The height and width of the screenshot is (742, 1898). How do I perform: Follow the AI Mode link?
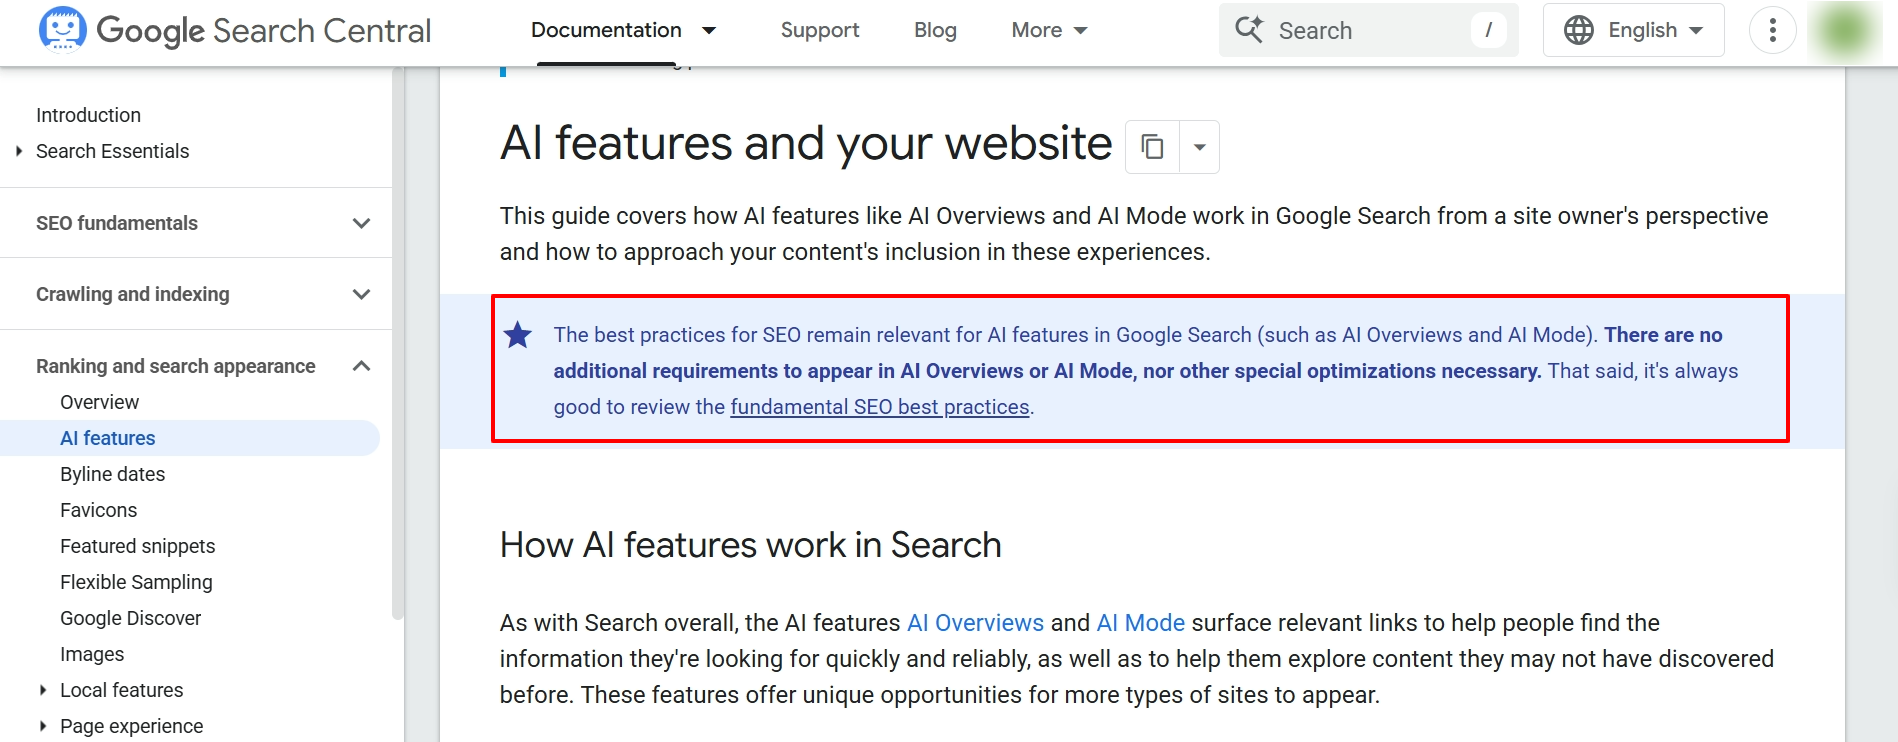tap(1140, 623)
